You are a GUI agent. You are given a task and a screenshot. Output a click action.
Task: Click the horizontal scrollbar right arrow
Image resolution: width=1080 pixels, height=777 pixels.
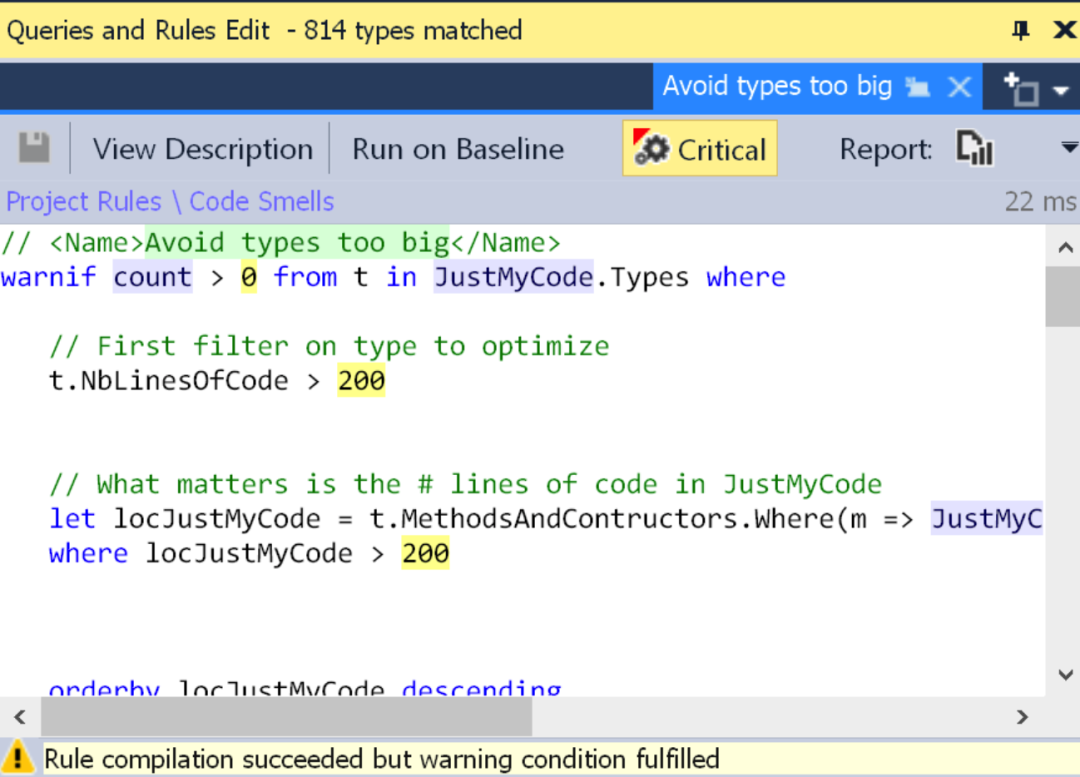click(1022, 716)
